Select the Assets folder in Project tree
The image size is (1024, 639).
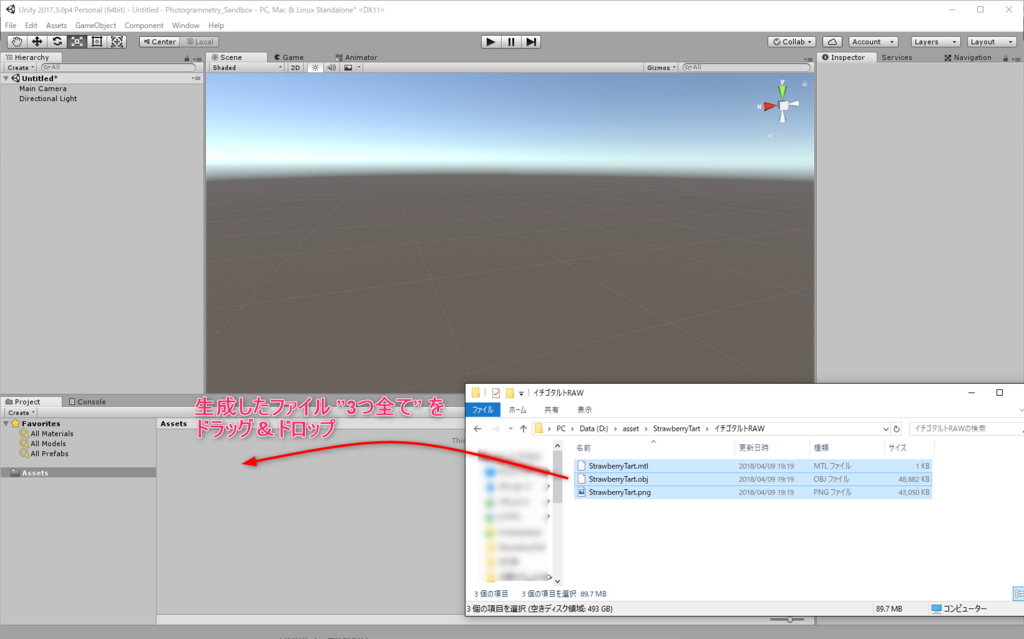coord(78,472)
